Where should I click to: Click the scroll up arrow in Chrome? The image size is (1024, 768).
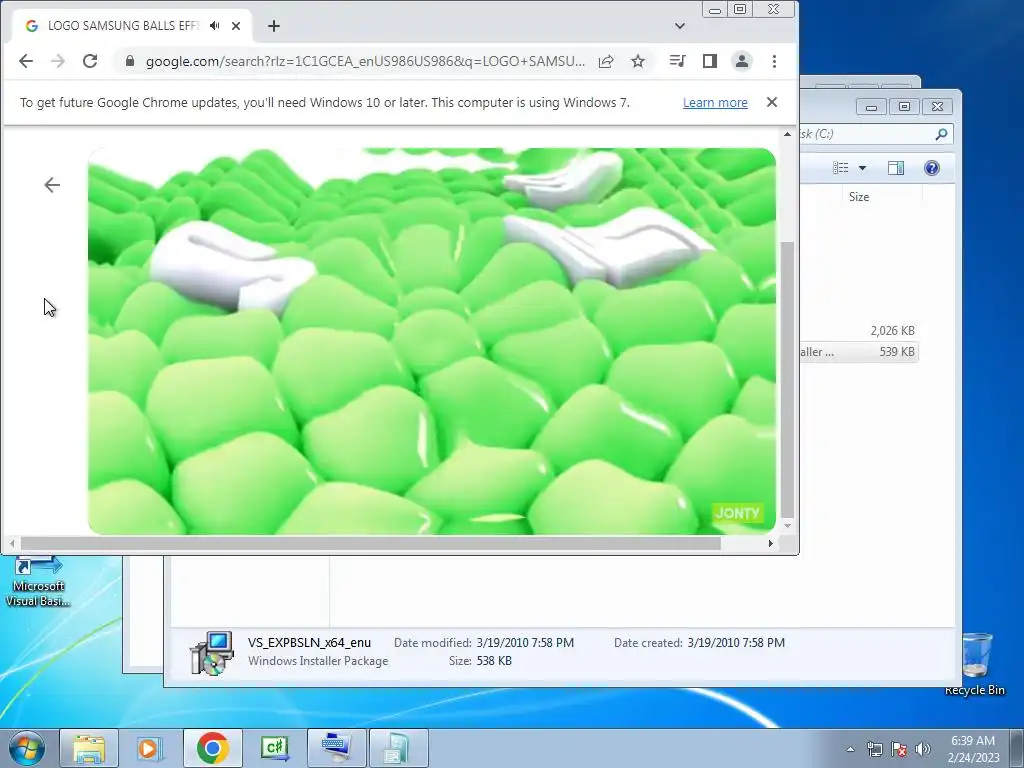788,134
